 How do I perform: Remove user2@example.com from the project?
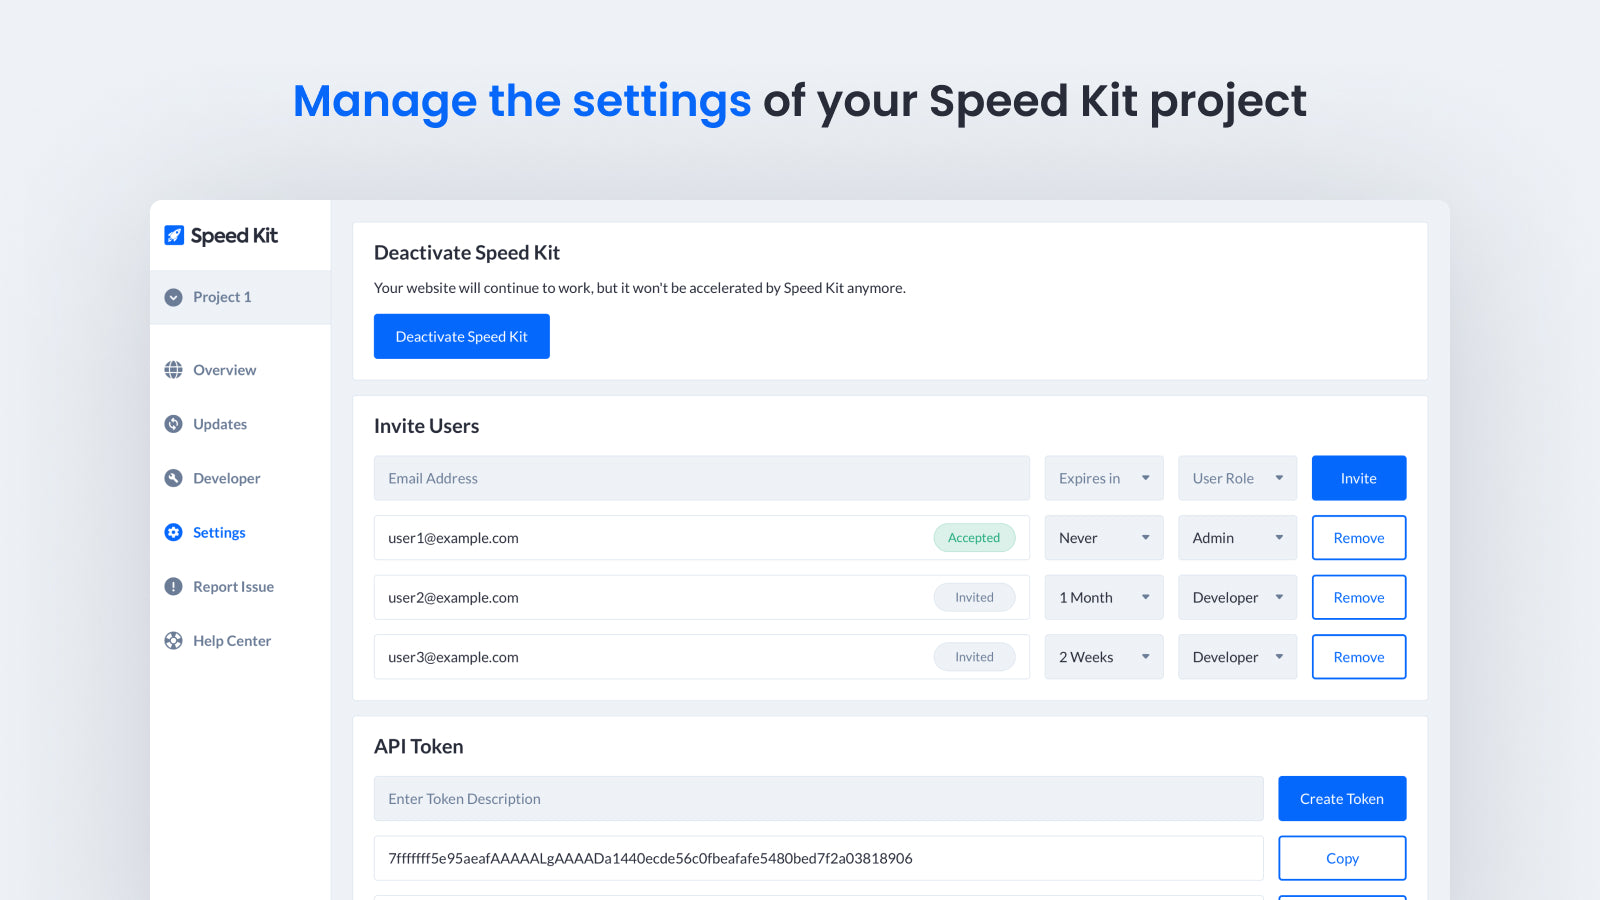(1358, 597)
